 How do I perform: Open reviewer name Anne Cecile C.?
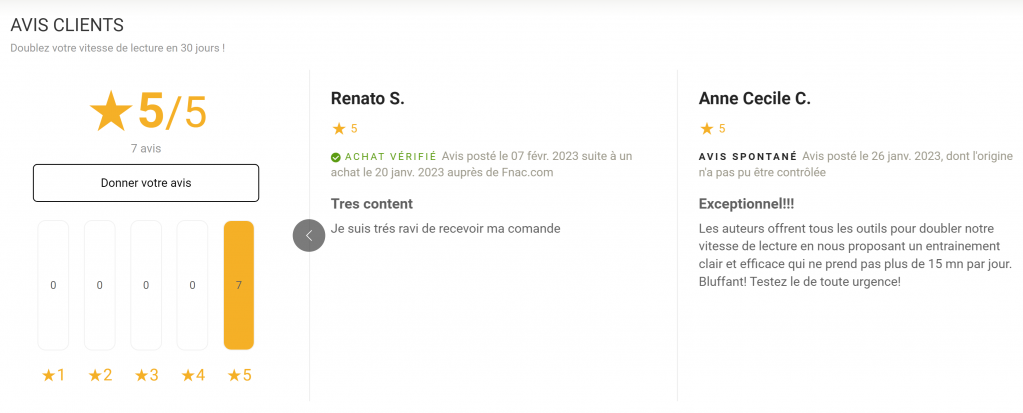[x=754, y=98]
